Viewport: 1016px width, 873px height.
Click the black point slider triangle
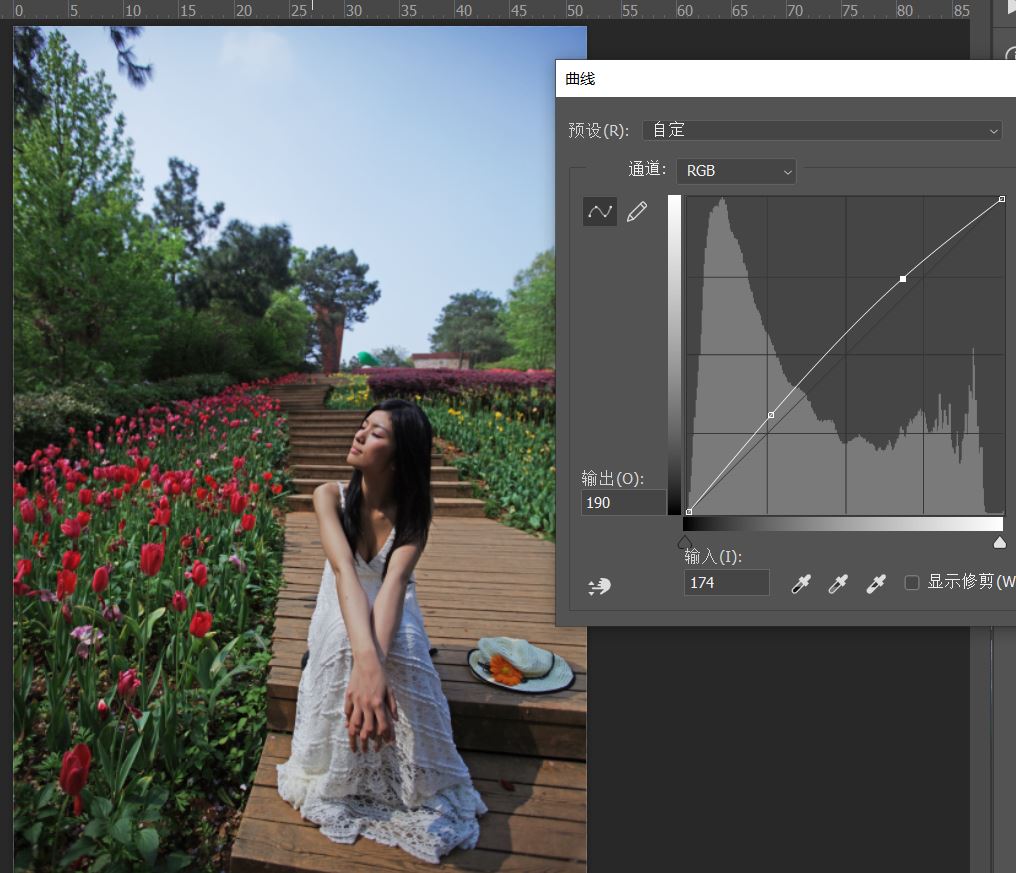685,542
